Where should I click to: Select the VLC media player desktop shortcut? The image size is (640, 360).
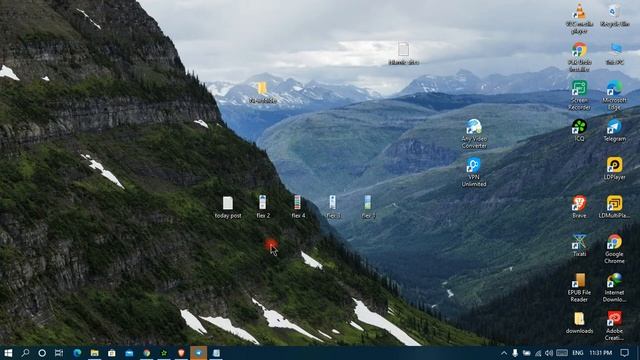click(579, 17)
